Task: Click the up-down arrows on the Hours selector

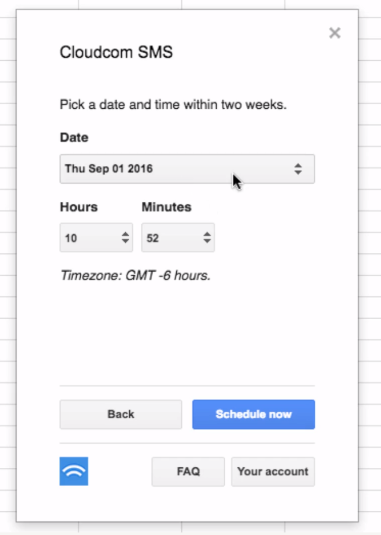Action: pos(125,237)
